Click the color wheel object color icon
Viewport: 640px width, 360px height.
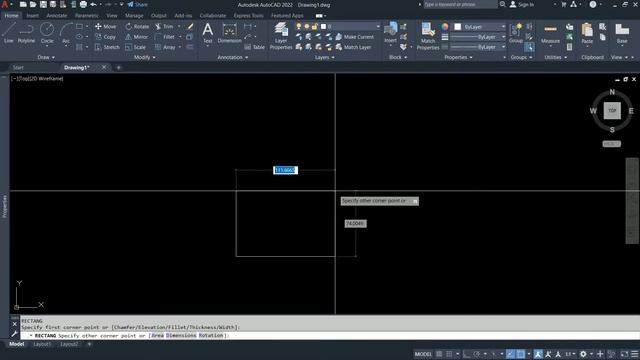tap(444, 27)
